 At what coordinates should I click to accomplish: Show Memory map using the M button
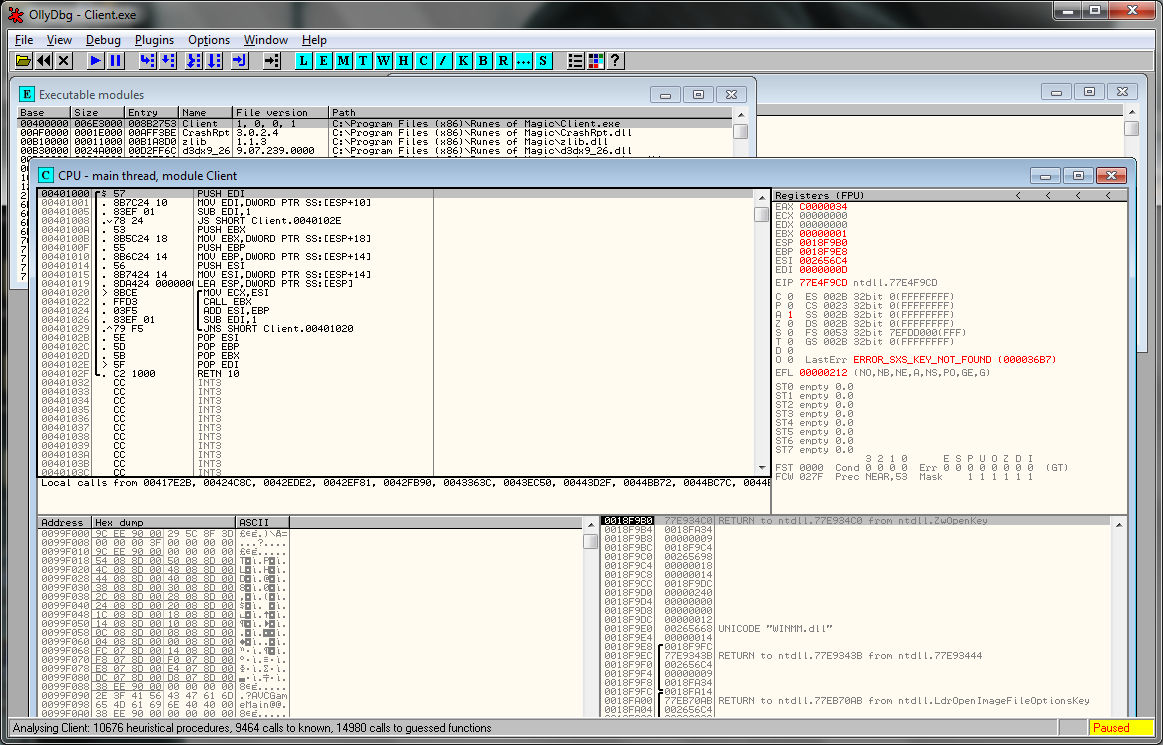343,61
